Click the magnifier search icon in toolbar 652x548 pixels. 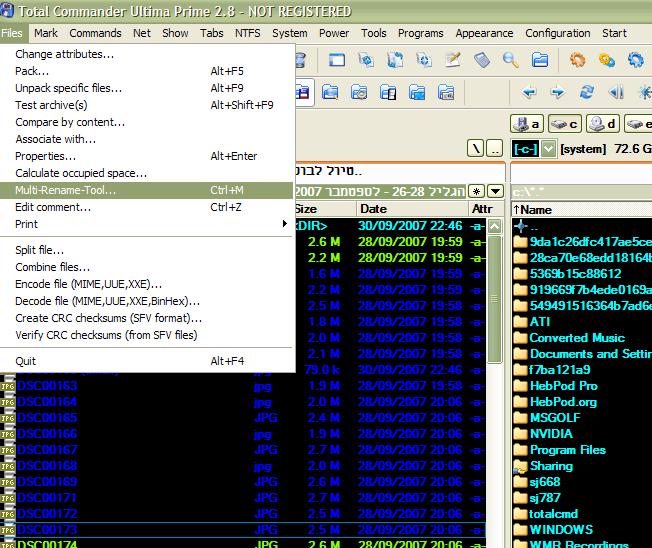pyautogui.click(x=510, y=60)
